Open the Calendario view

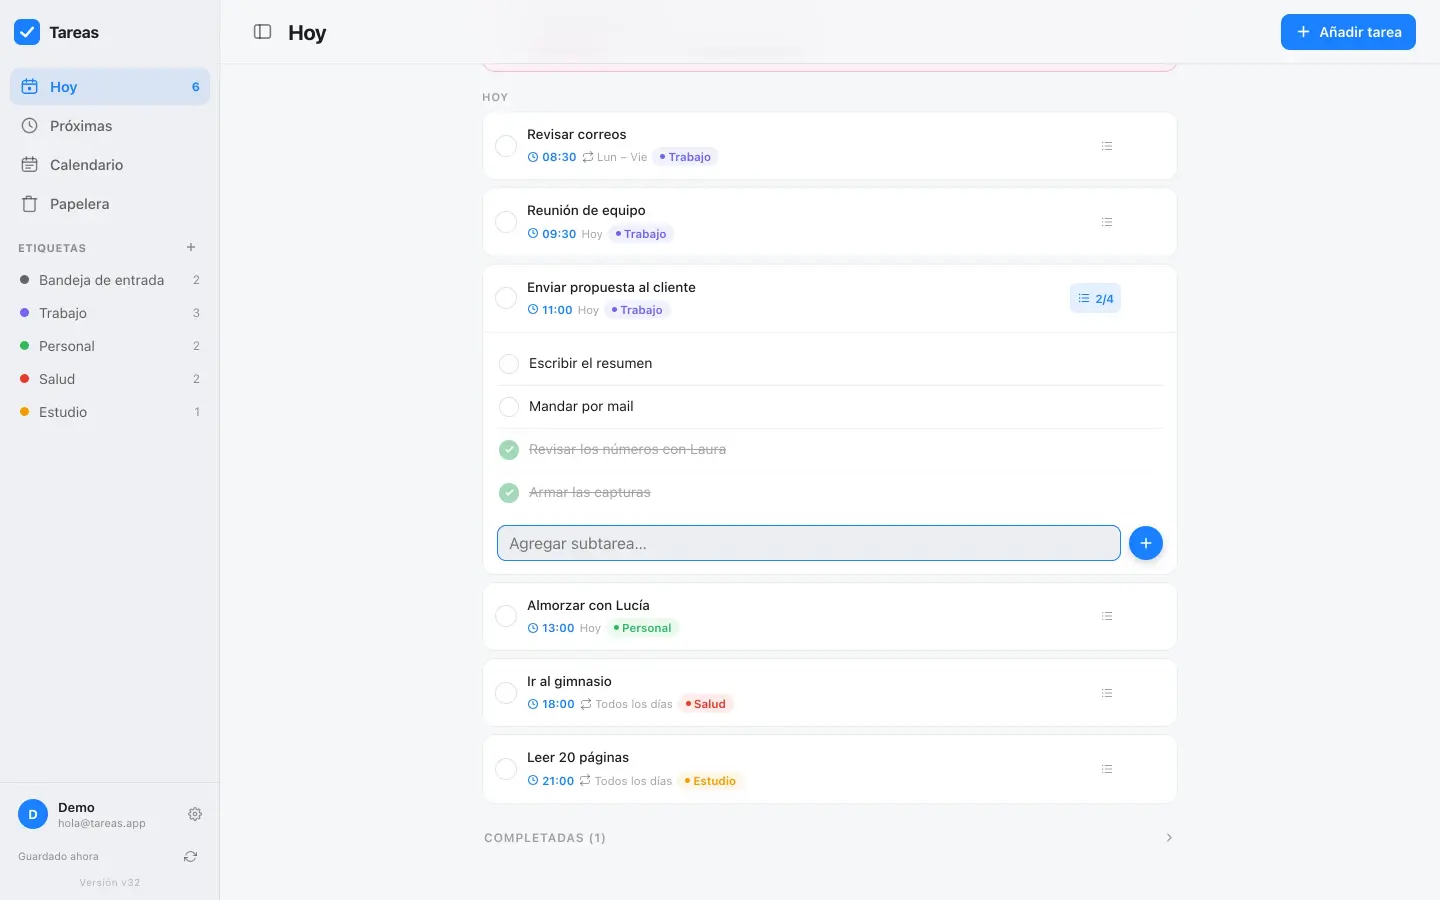click(x=110, y=165)
